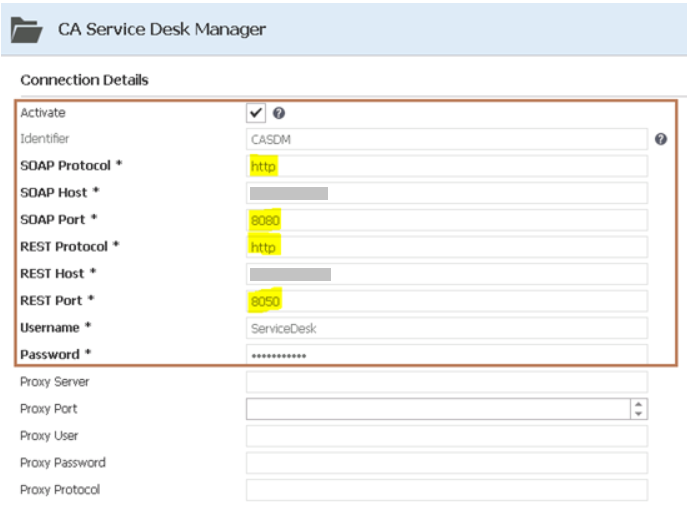The height and width of the screenshot is (515, 690).
Task: Toggle the Activate checkbox
Action: click(256, 113)
